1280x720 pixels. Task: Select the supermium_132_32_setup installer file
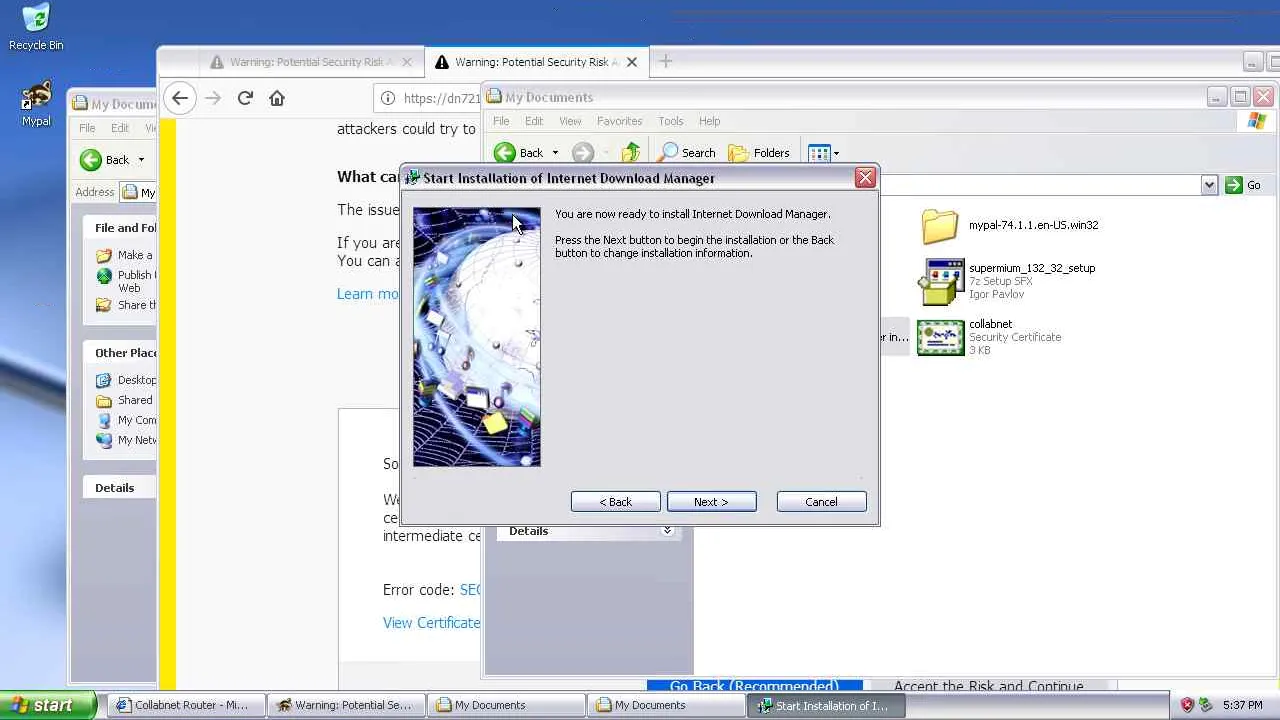pyautogui.click(x=1007, y=281)
